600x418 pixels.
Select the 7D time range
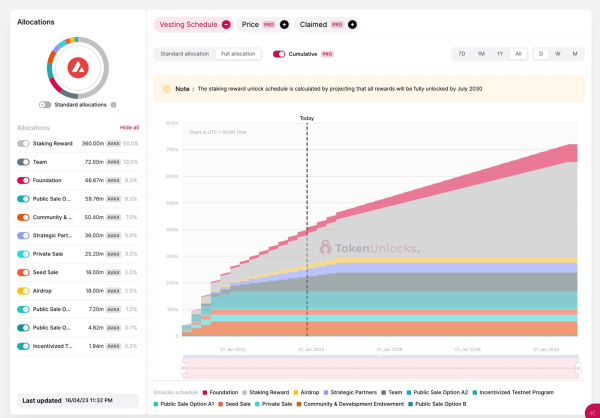[461, 53]
